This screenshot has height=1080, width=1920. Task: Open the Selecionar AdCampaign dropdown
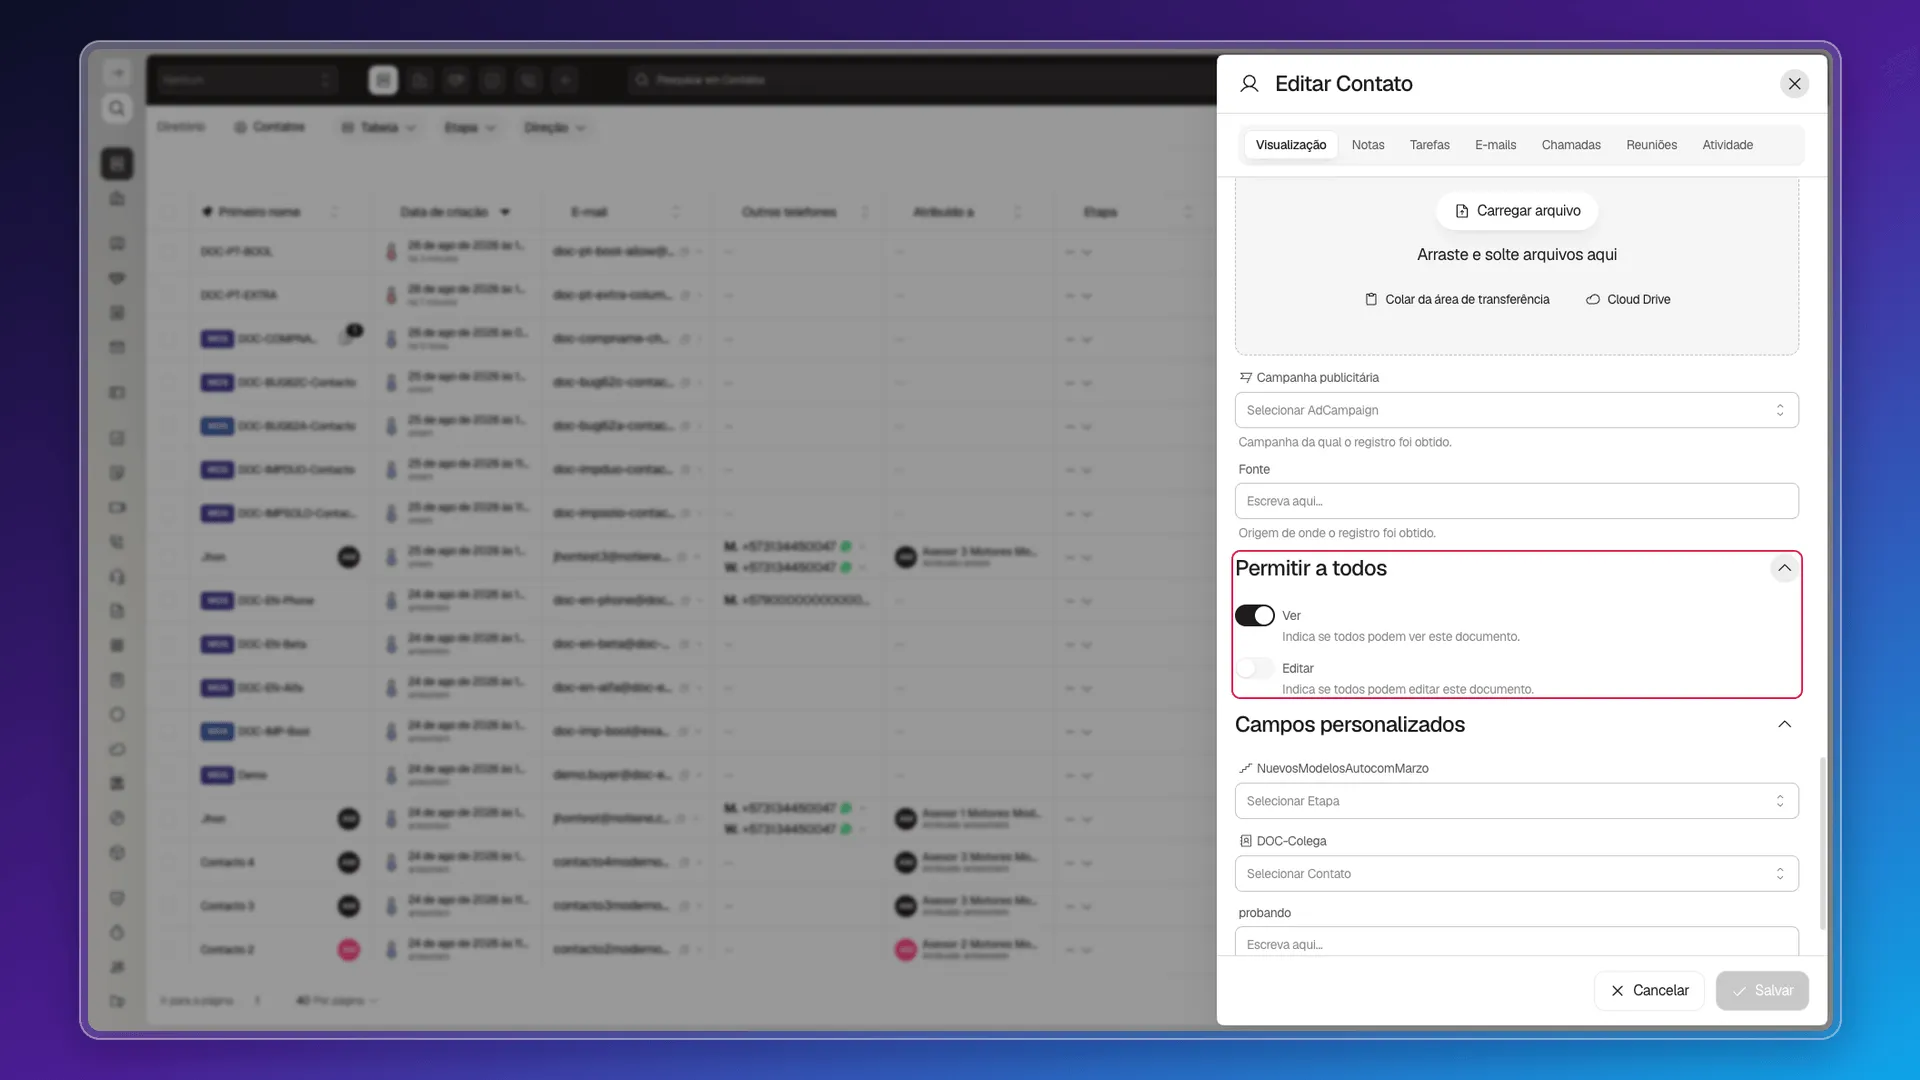tap(1516, 410)
